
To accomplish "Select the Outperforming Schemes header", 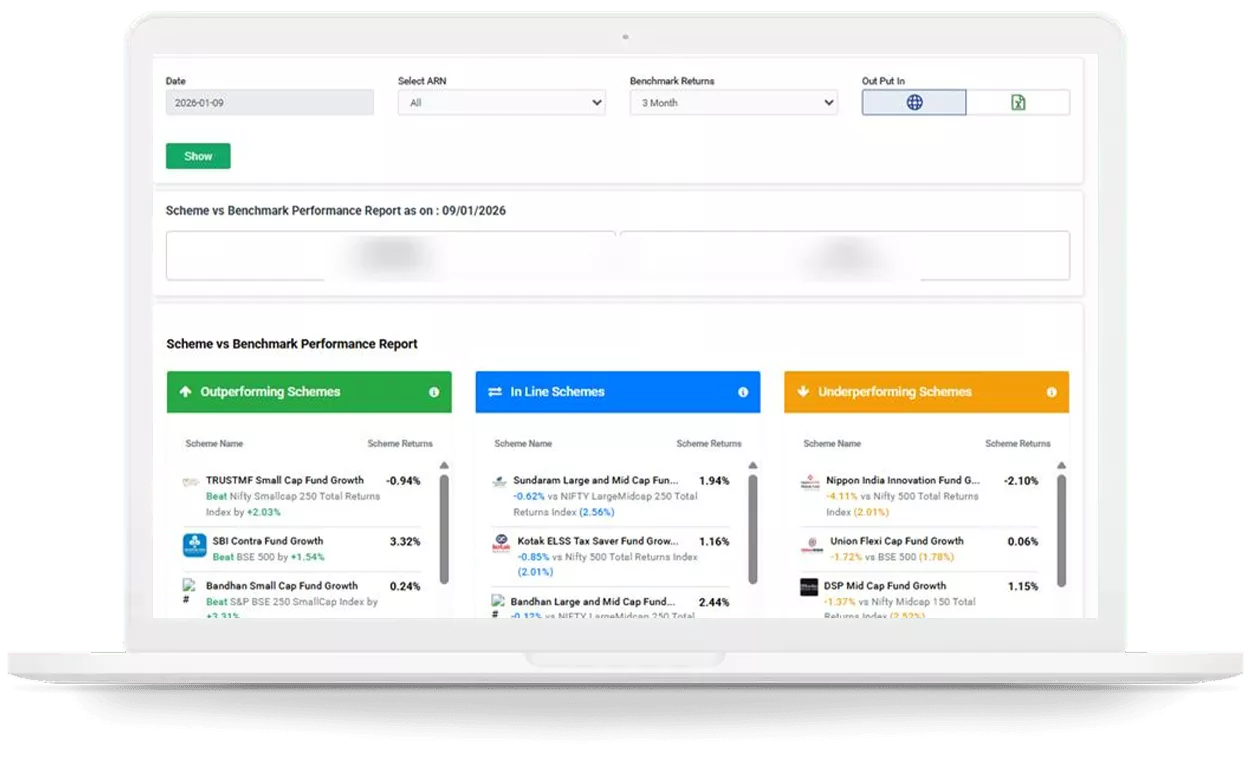I will pos(270,392).
